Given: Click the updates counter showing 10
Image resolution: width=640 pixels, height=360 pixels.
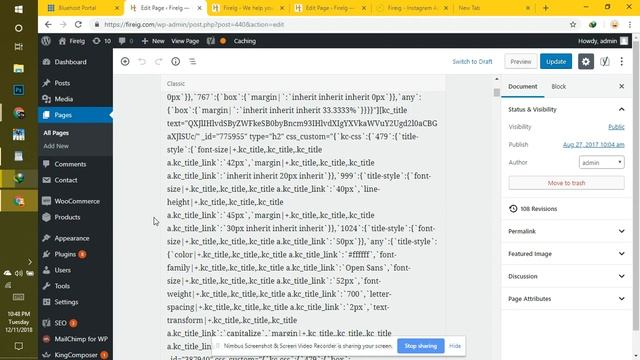Looking at the screenshot, I should click(102, 41).
